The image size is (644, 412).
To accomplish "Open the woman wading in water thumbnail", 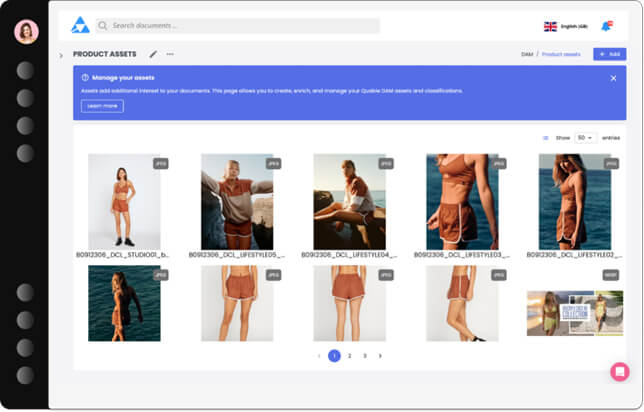I will coord(124,303).
